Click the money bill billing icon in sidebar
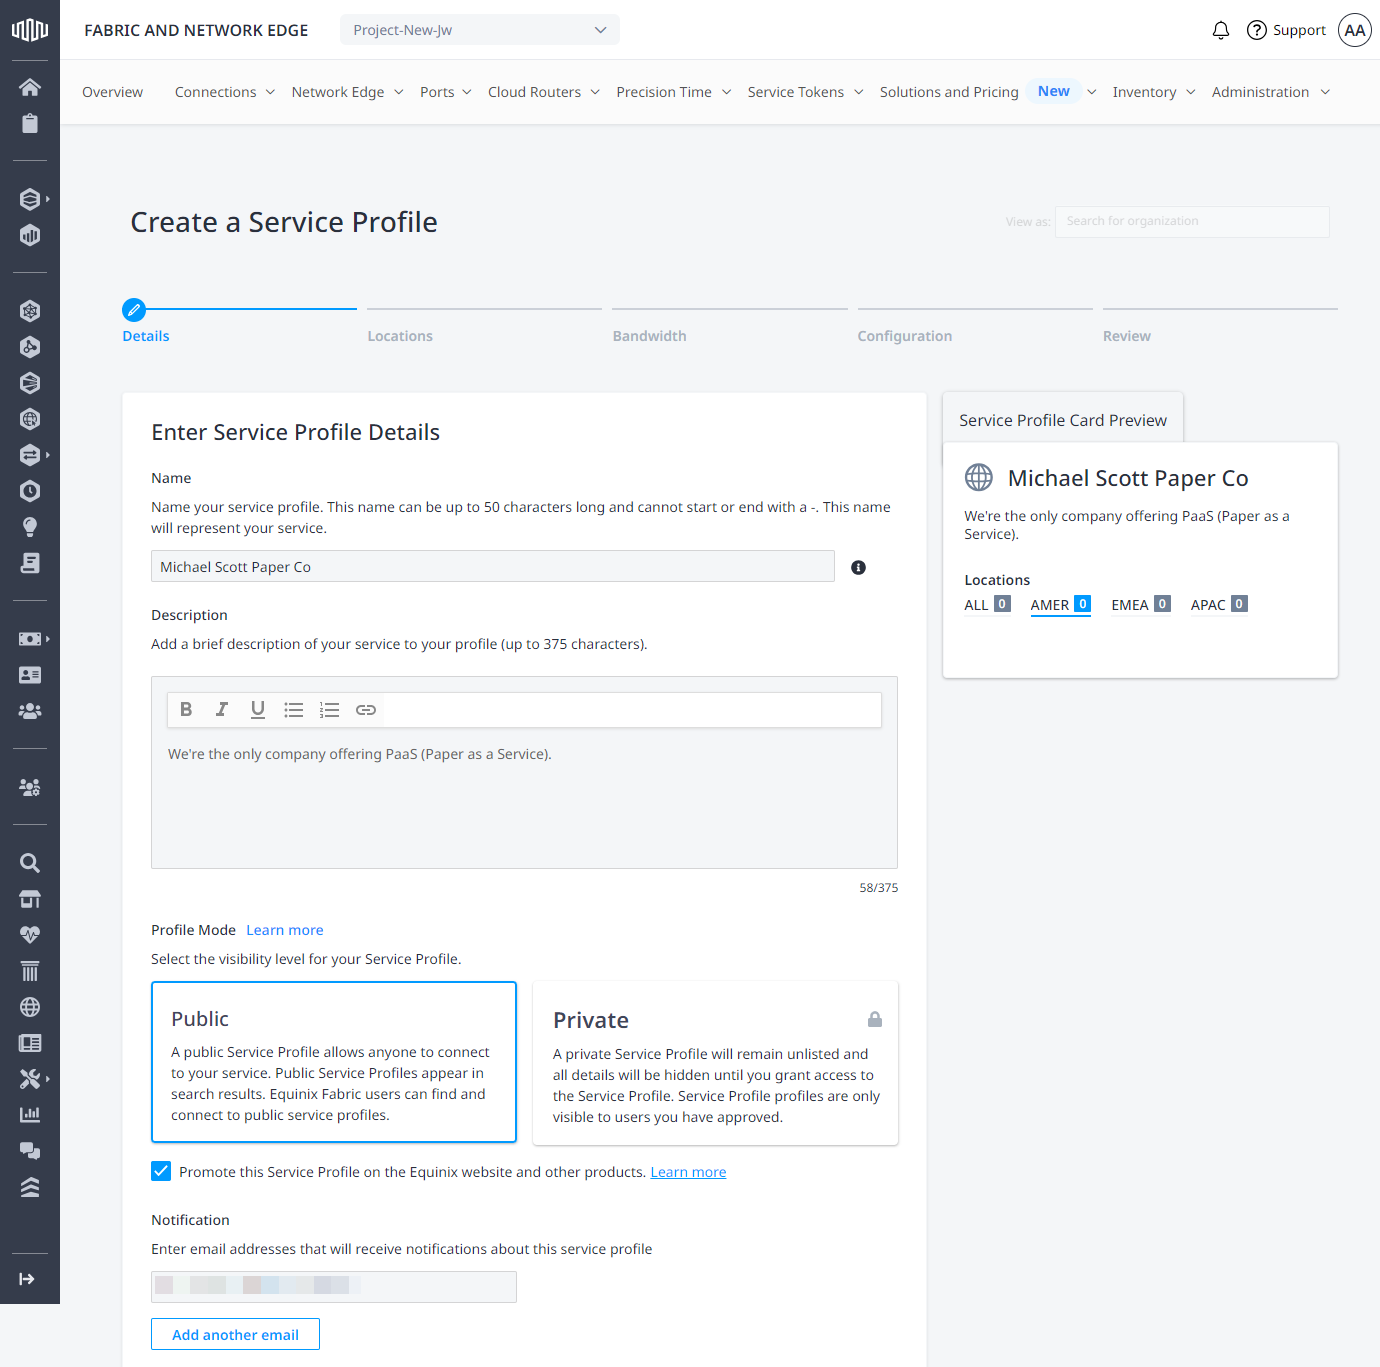This screenshot has height=1367, width=1380. (30, 639)
